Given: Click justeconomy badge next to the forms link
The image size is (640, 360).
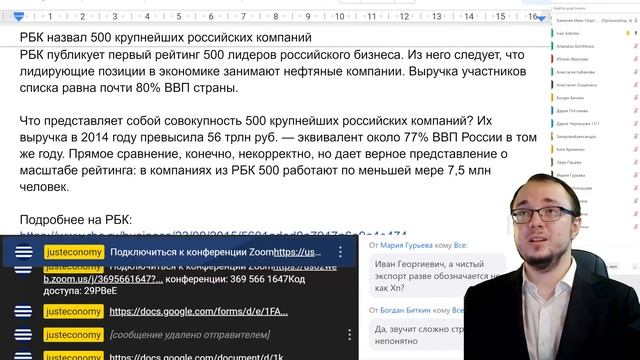Looking at the screenshot, I should pos(73,312).
